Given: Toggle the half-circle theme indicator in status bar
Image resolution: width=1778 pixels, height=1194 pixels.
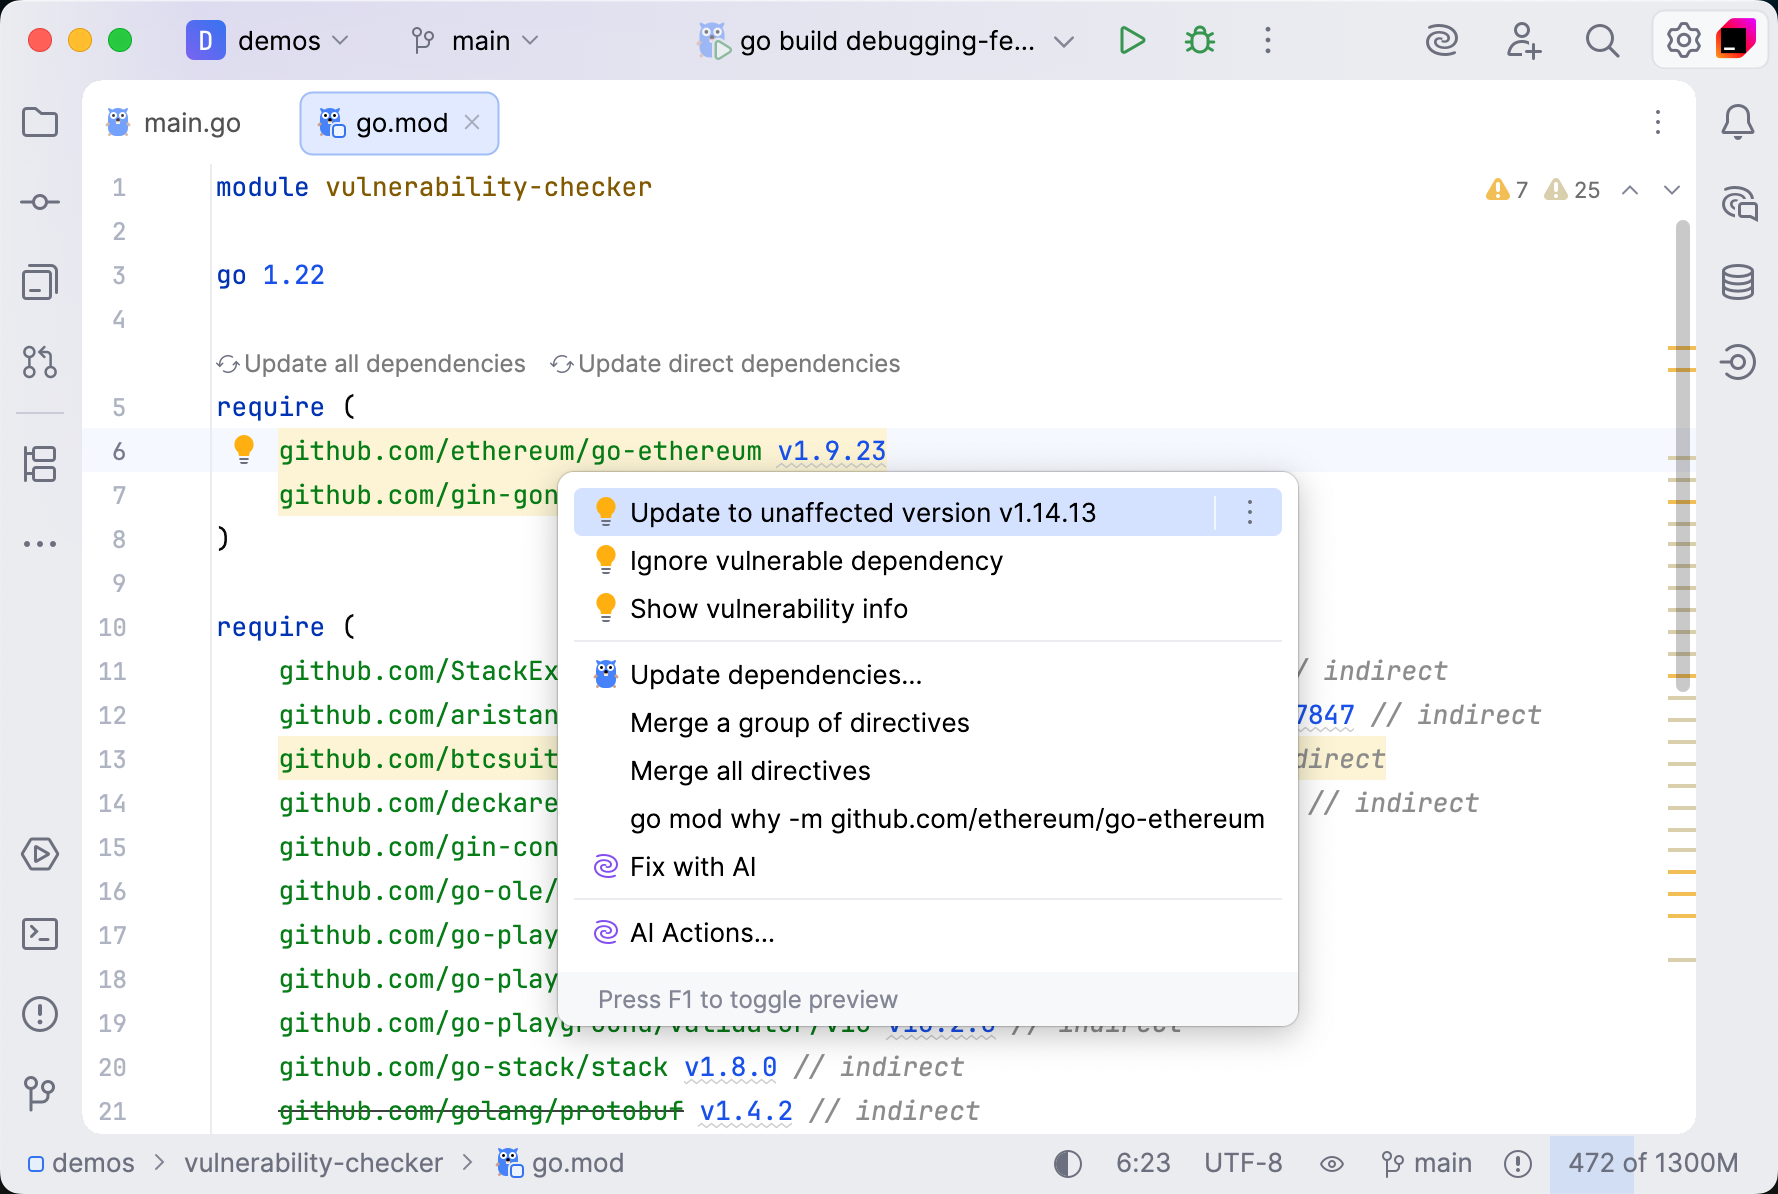Looking at the screenshot, I should tap(1068, 1164).
